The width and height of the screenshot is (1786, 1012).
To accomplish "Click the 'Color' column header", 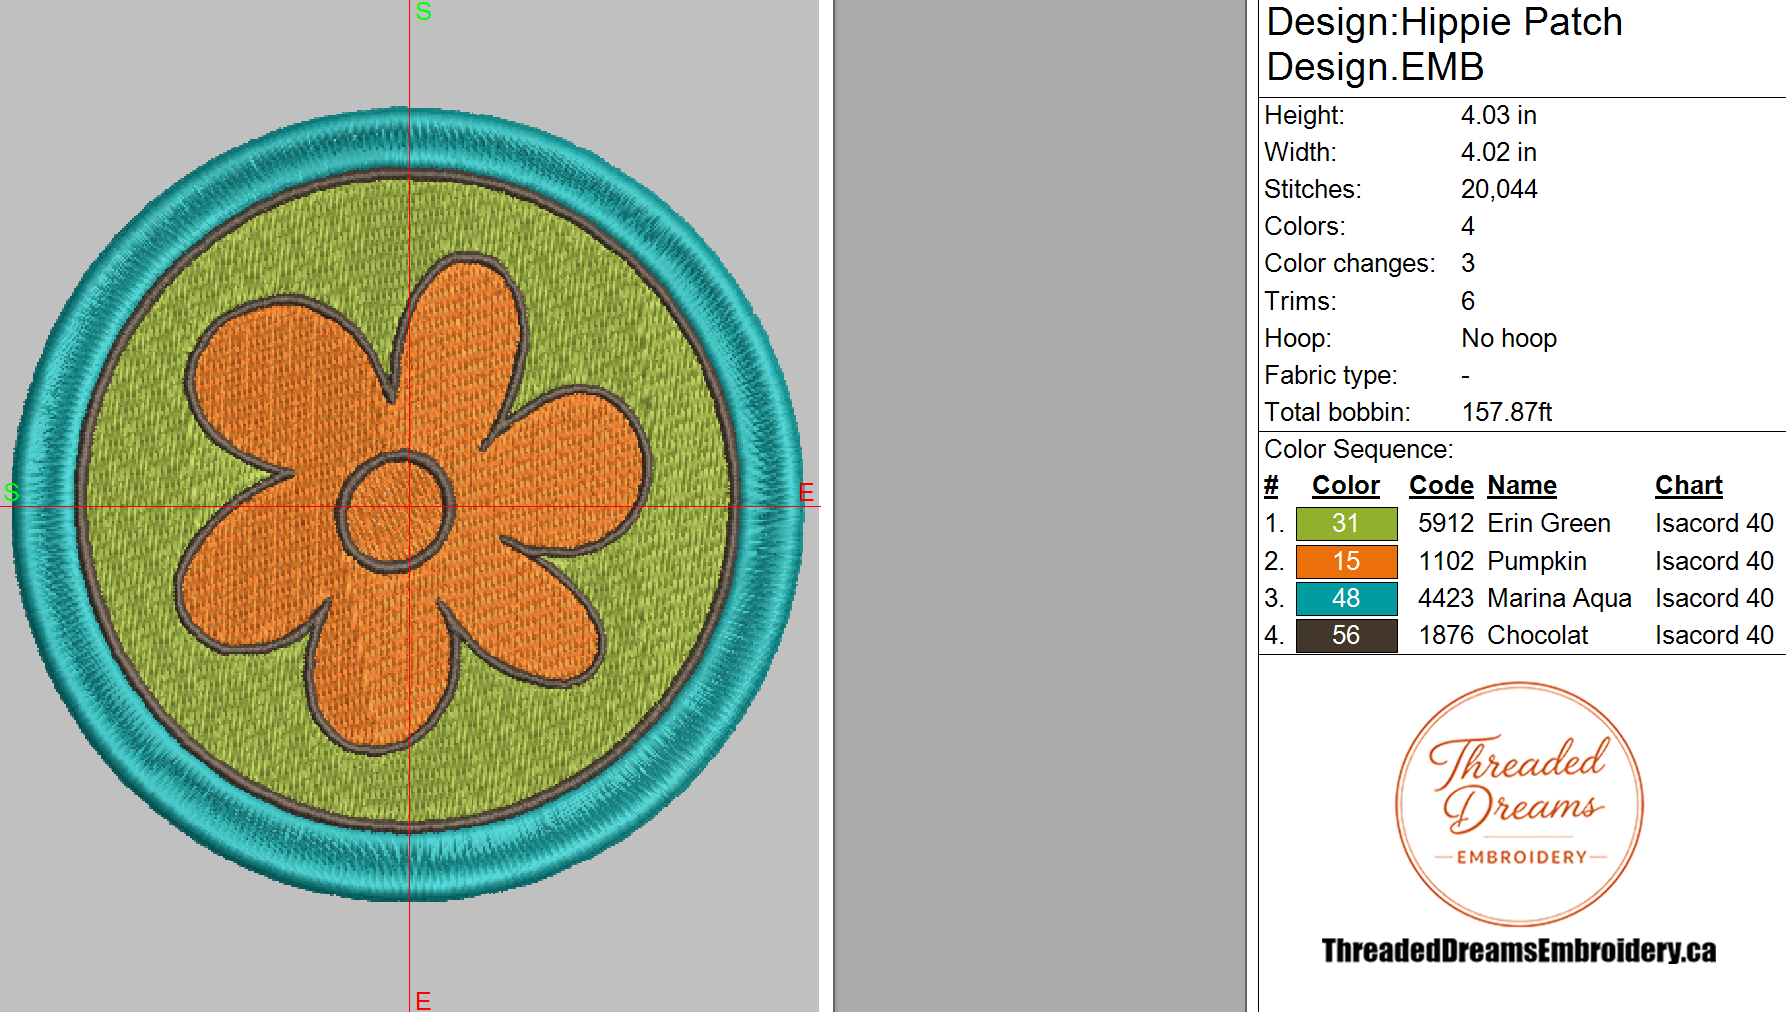I will 1346,486.
